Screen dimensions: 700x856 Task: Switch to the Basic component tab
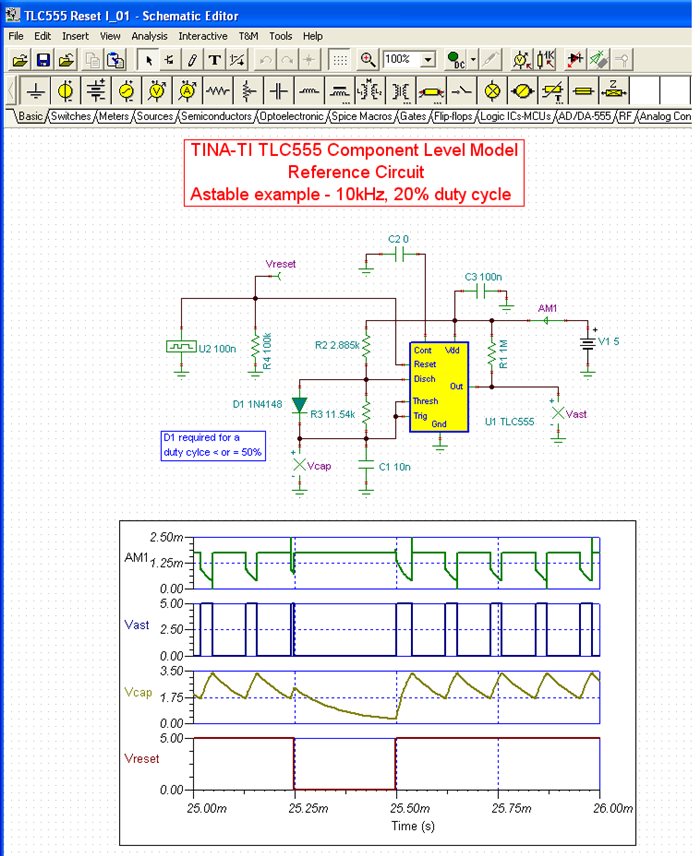coord(31,116)
